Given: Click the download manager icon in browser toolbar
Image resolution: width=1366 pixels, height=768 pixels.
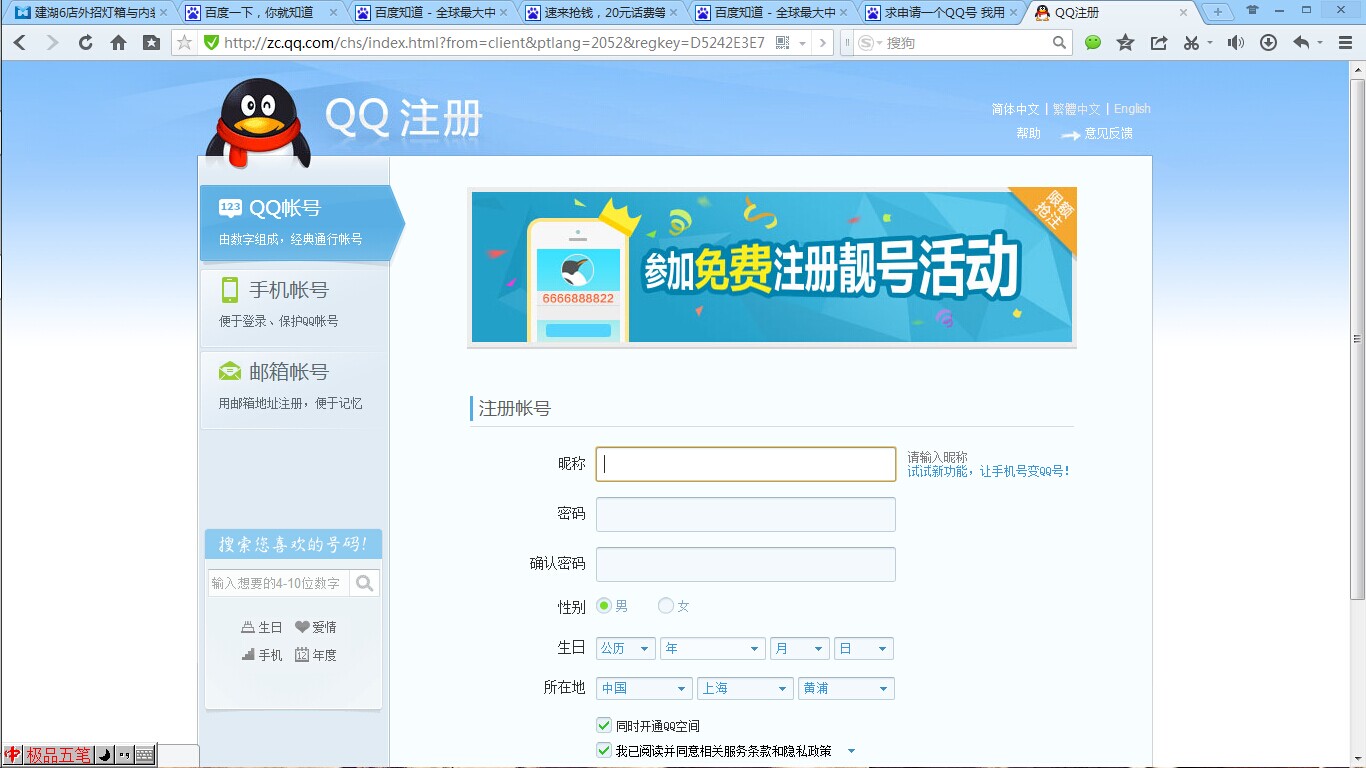Looking at the screenshot, I should click(x=1268, y=42).
